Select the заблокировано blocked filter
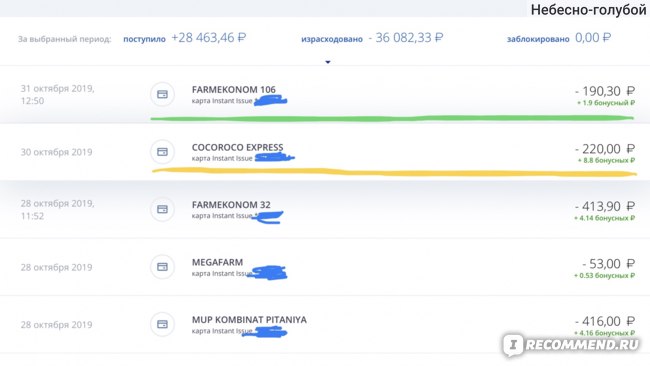The width and height of the screenshot is (650, 366). click(538, 39)
